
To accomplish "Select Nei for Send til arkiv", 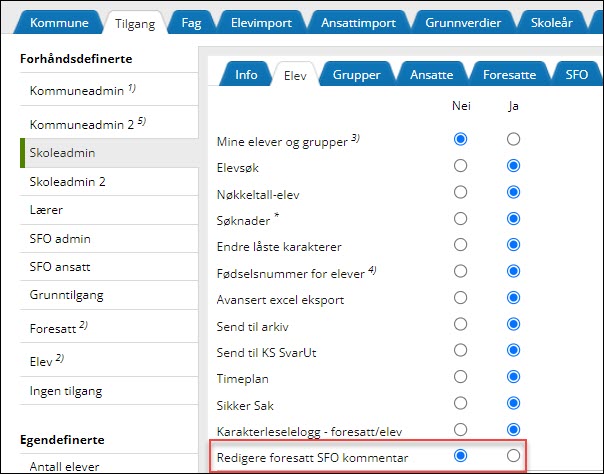I will (x=461, y=324).
